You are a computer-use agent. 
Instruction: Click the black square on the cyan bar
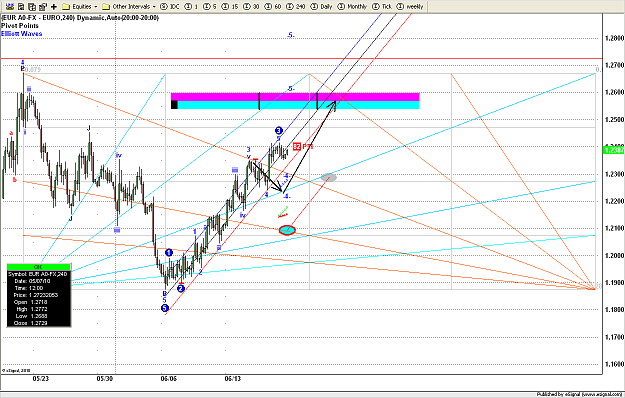(174, 105)
